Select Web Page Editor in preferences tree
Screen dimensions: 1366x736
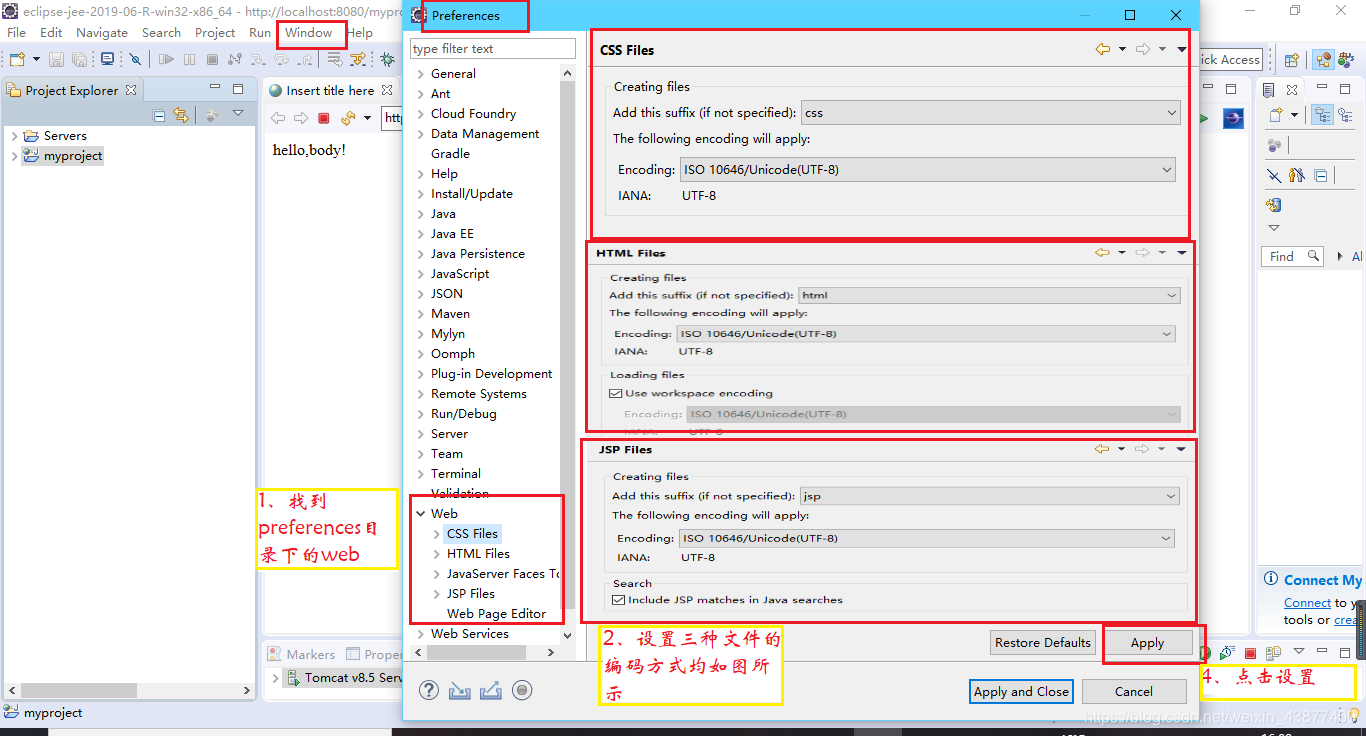496,614
